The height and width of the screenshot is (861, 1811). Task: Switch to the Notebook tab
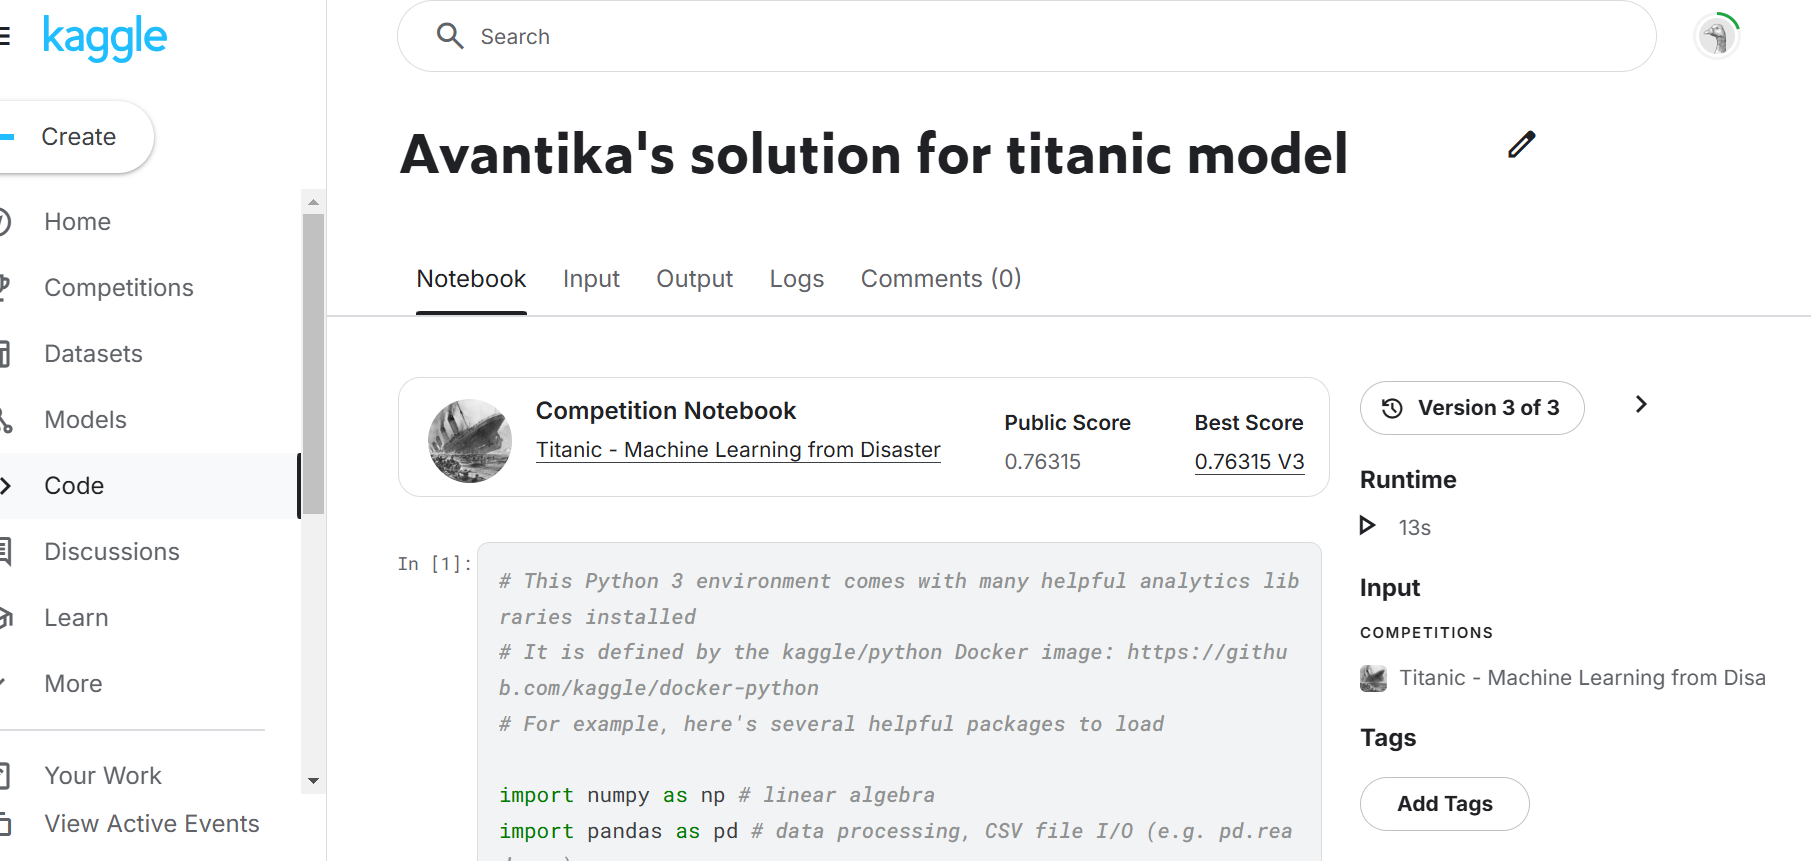[471, 279]
